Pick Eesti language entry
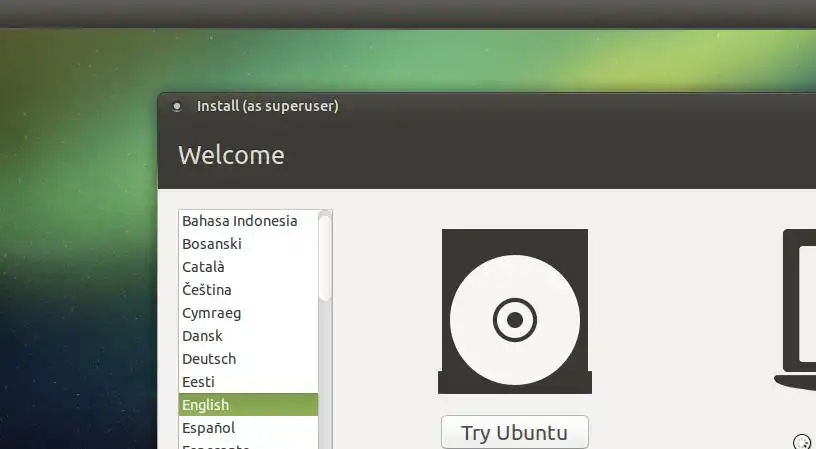The width and height of the screenshot is (816, 449). (x=248, y=382)
